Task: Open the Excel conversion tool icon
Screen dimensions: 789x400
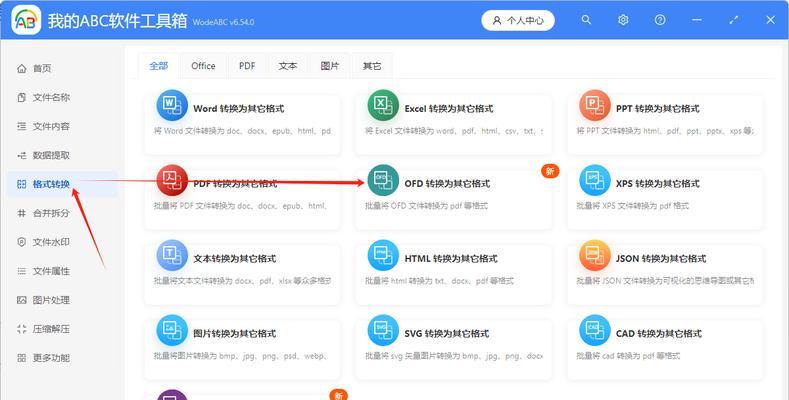Action: [x=383, y=105]
